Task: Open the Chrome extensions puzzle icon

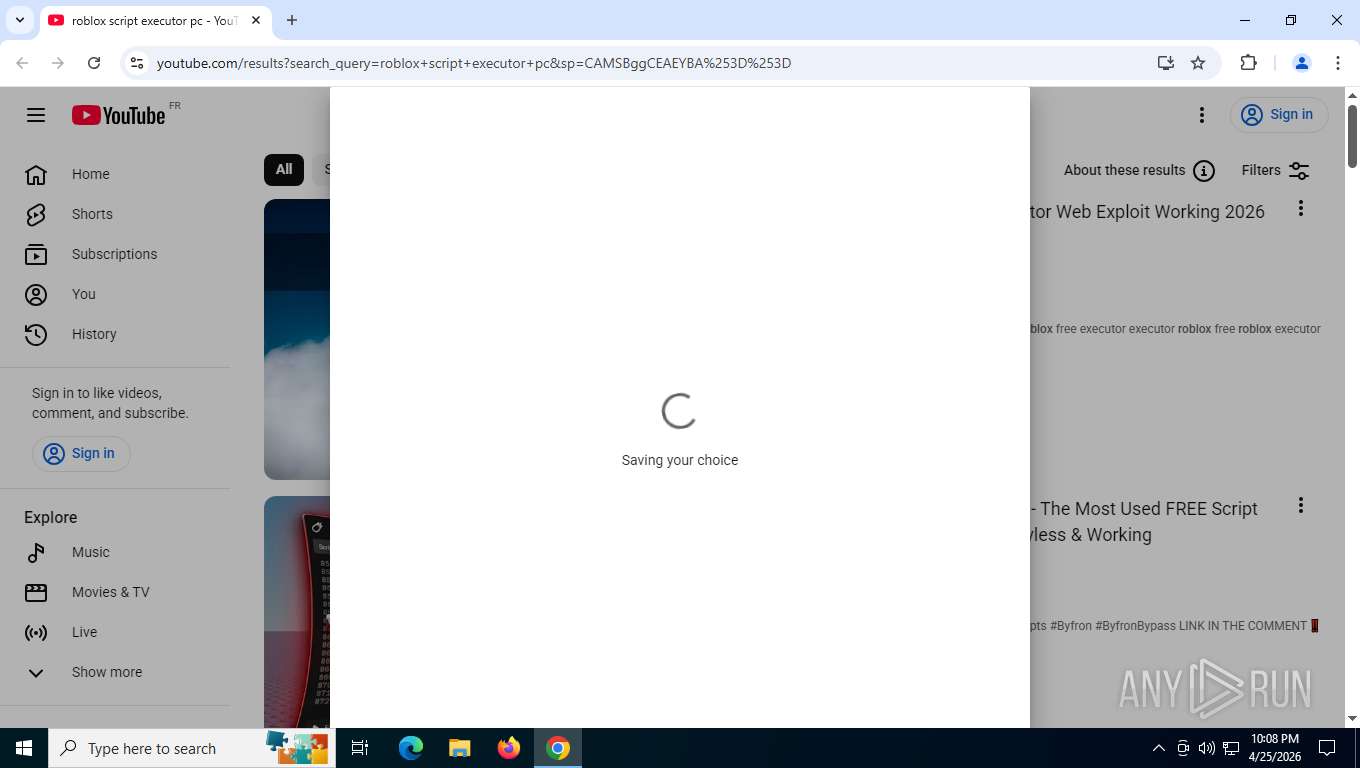Action: point(1248,63)
